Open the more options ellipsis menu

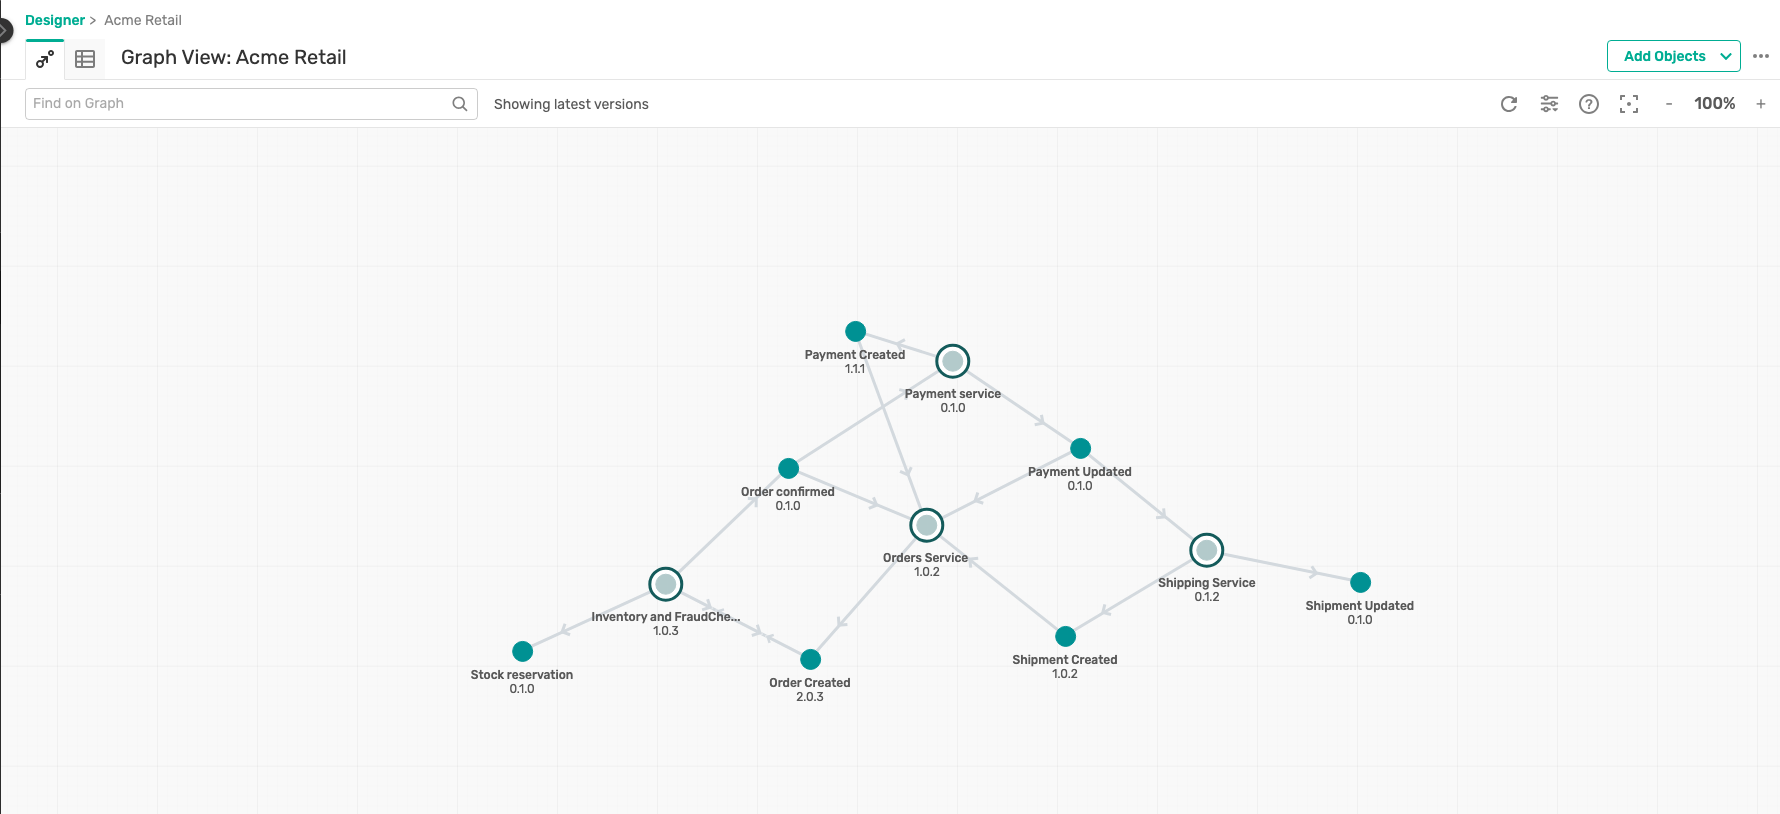(1761, 56)
